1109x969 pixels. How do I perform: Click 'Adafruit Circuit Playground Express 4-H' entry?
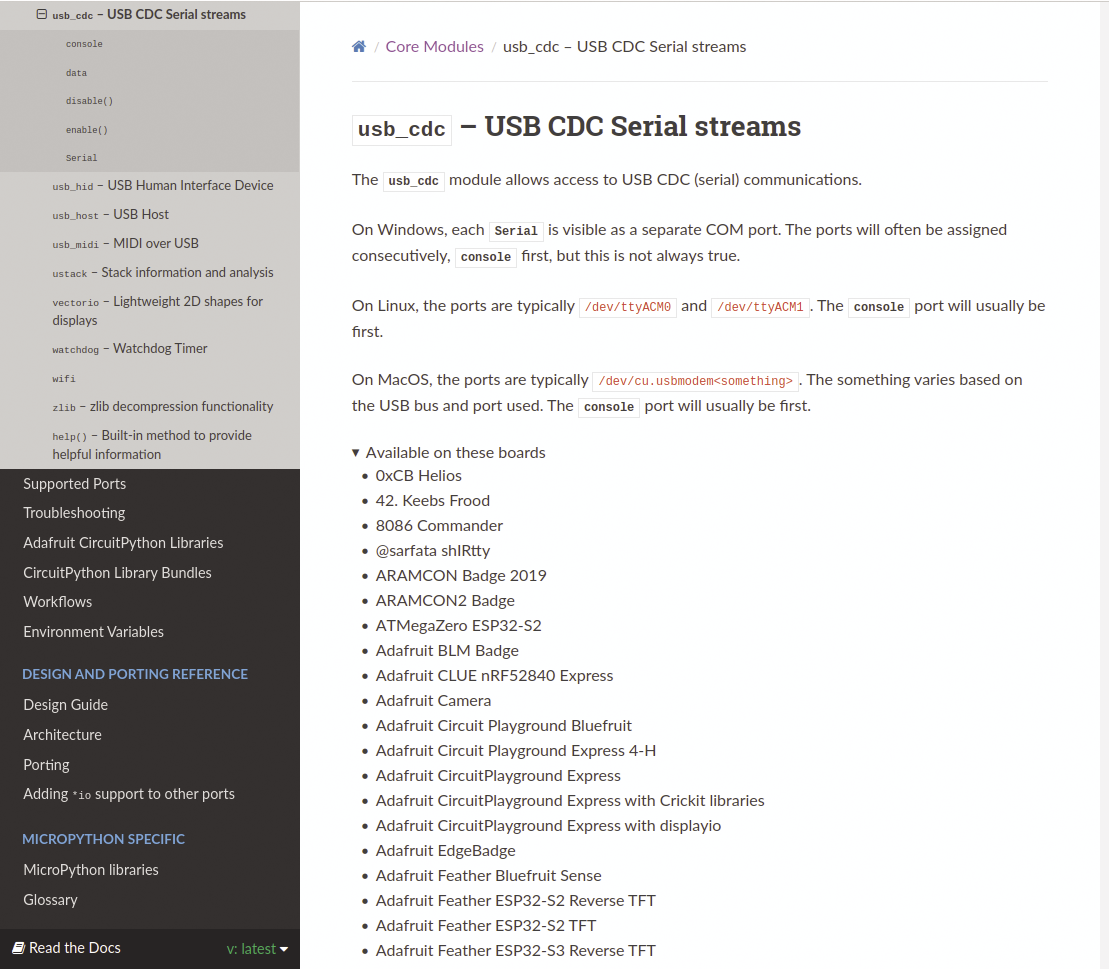point(516,750)
